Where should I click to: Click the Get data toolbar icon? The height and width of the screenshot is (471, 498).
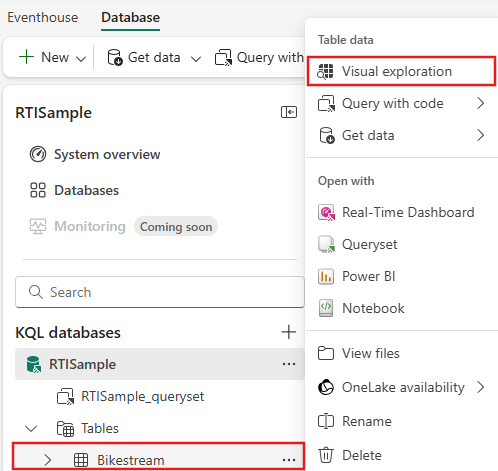115,57
